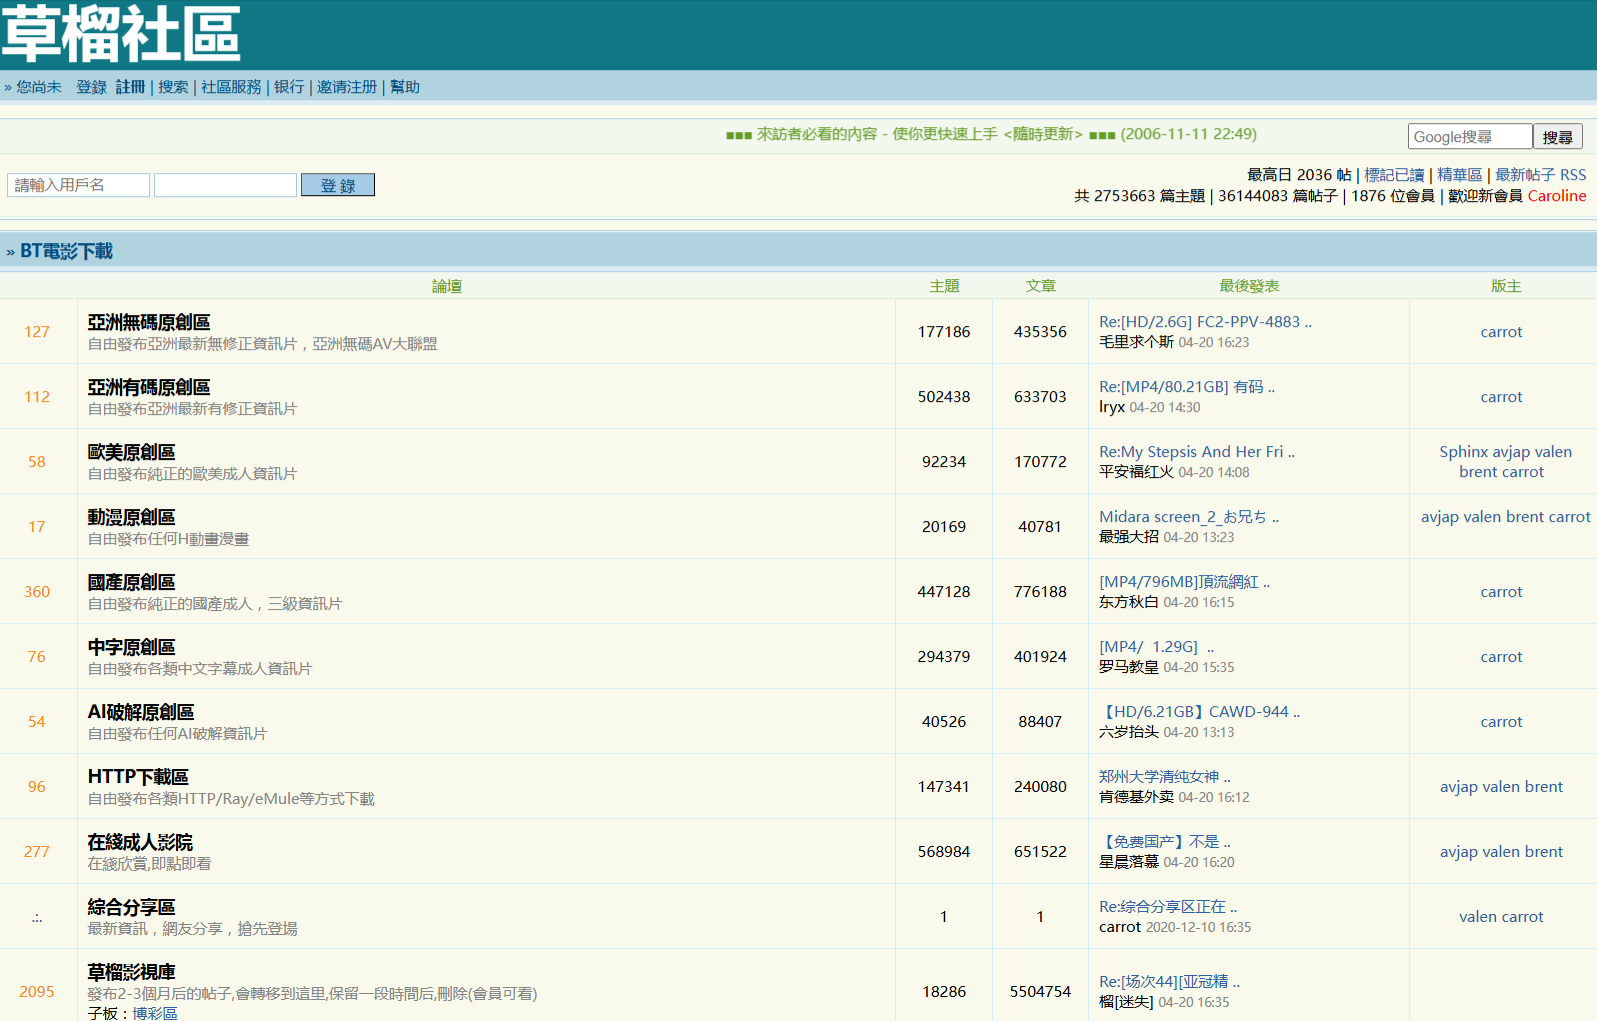Open the 搜索 menu item
The image size is (1597, 1021).
tap(173, 87)
